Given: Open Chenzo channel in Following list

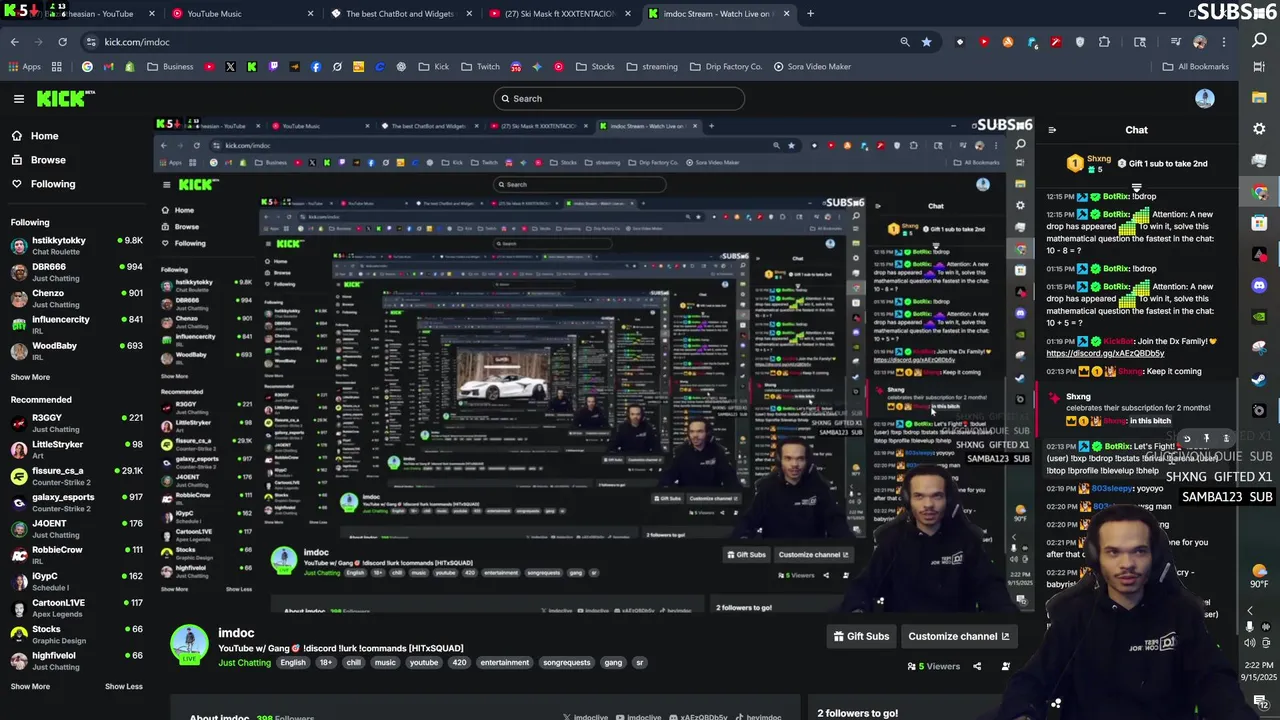Looking at the screenshot, I should tap(77, 298).
